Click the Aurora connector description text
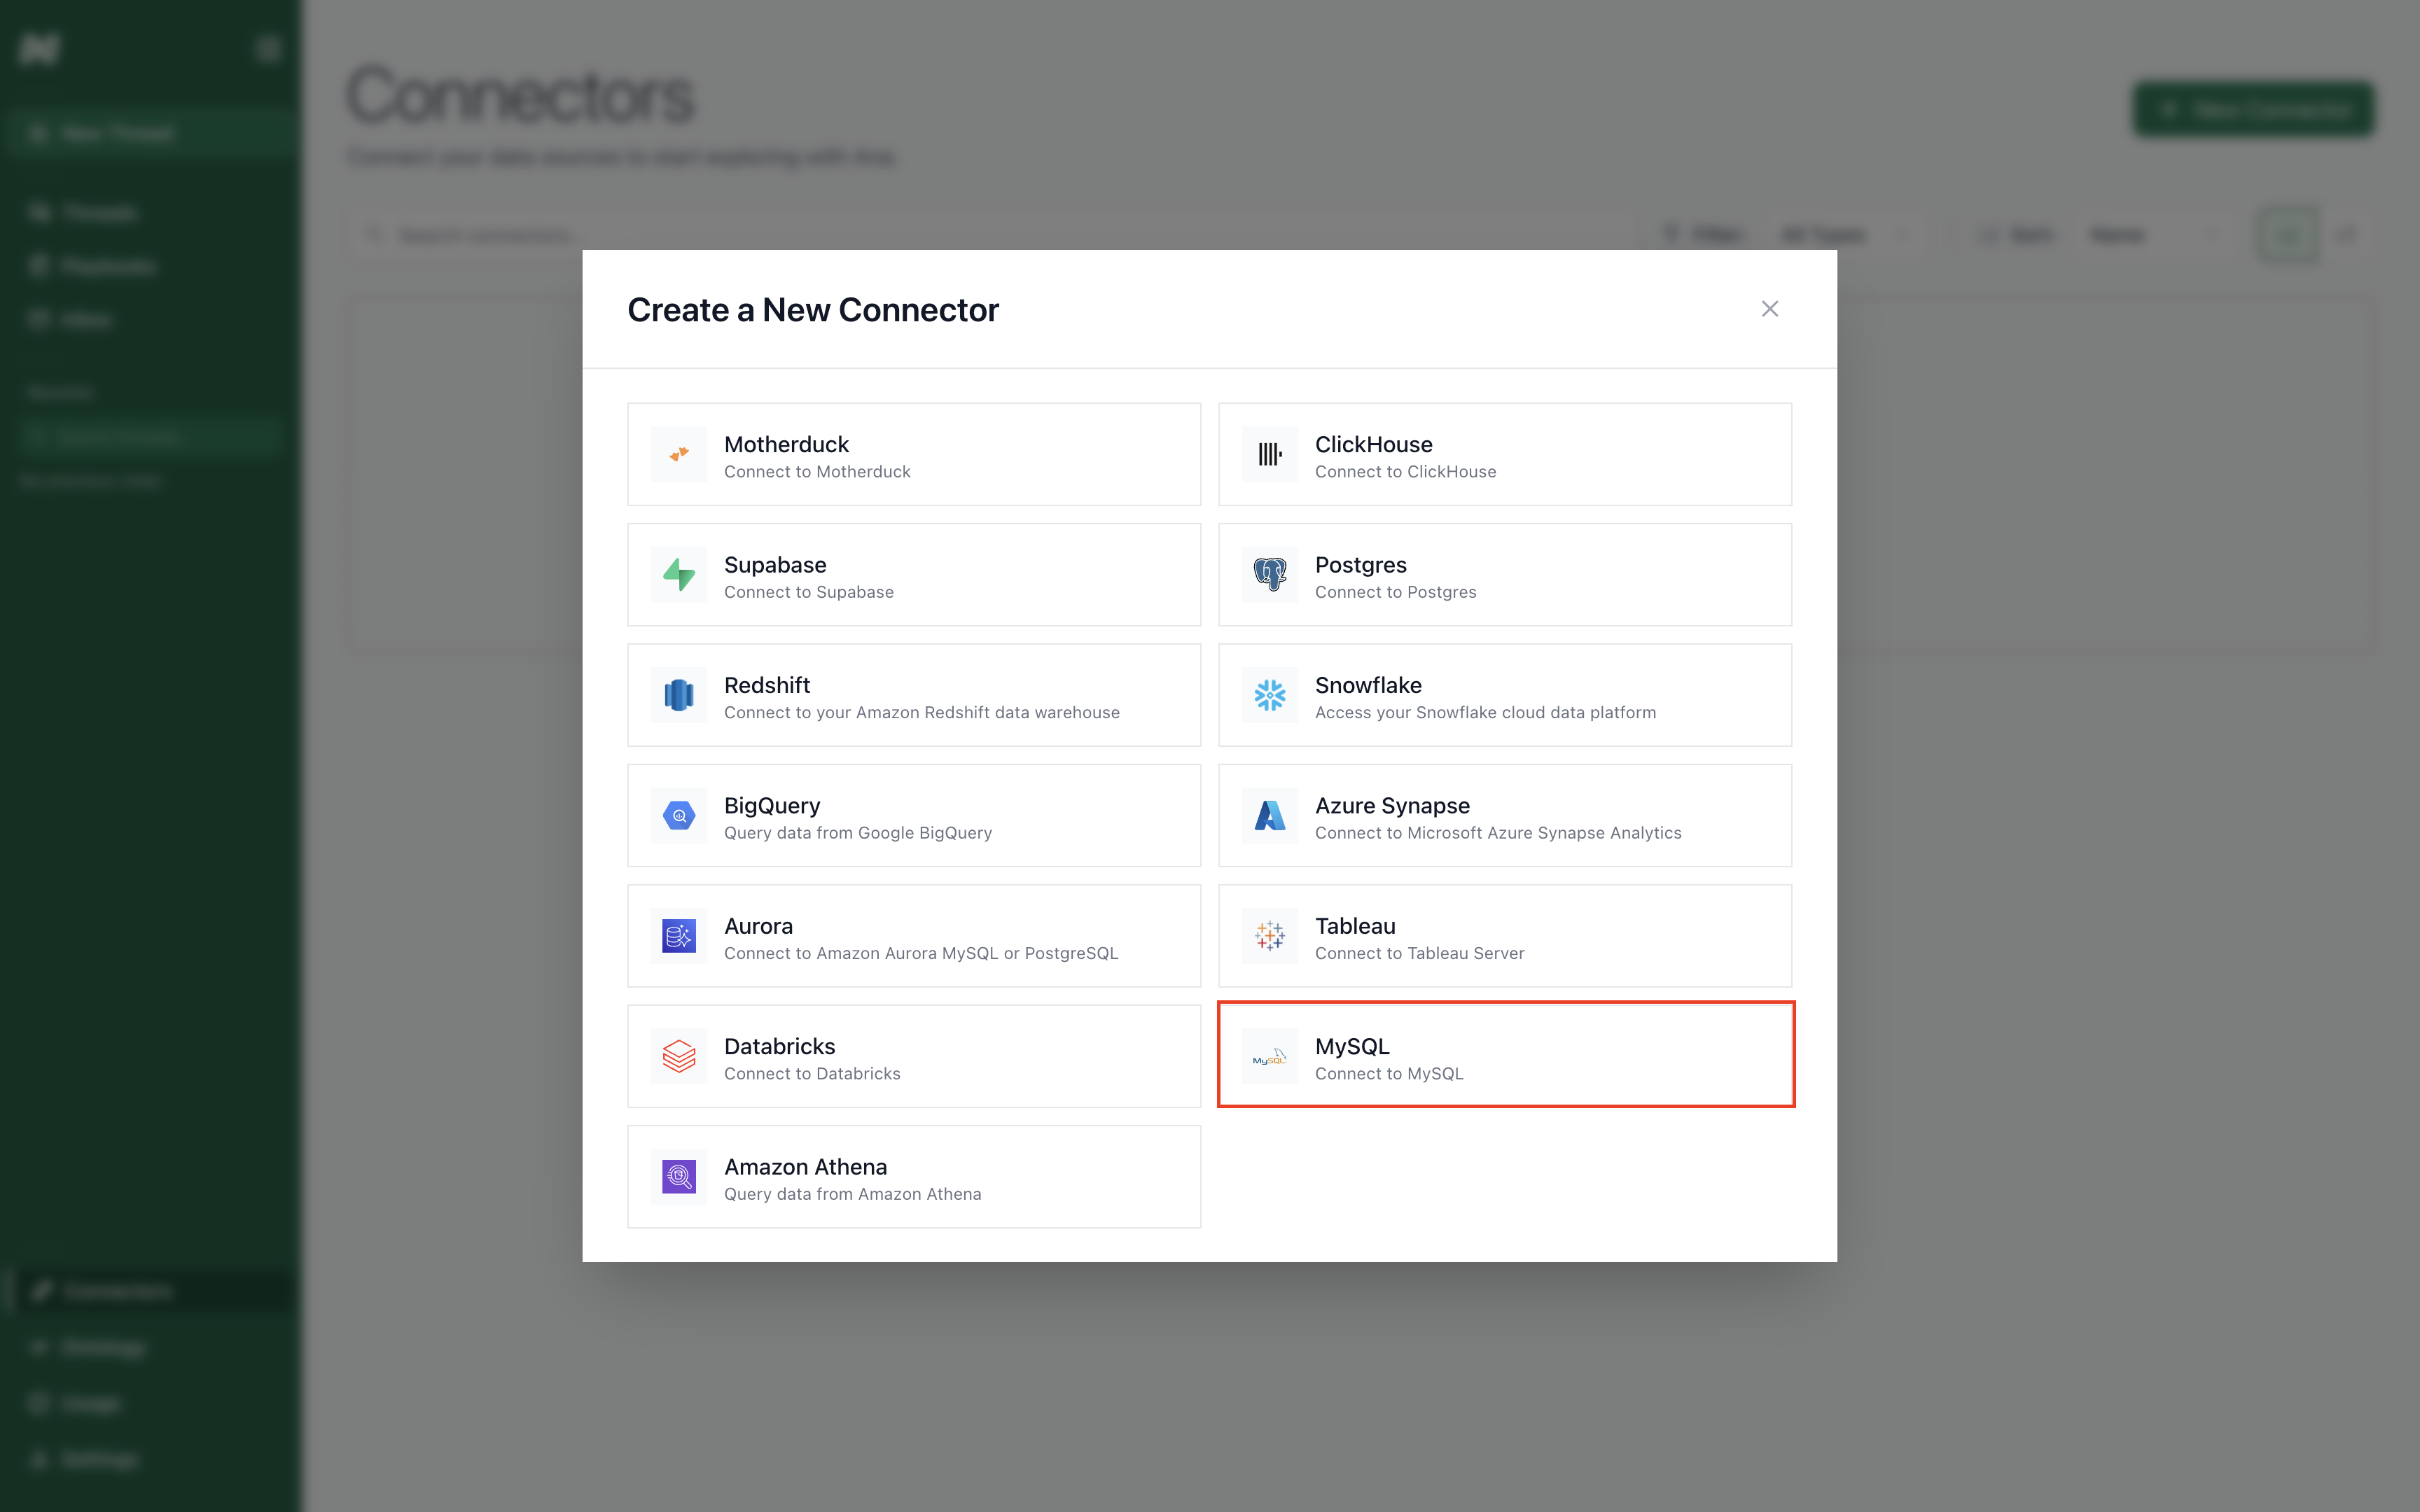Viewport: 2420px width, 1512px height. click(x=921, y=954)
